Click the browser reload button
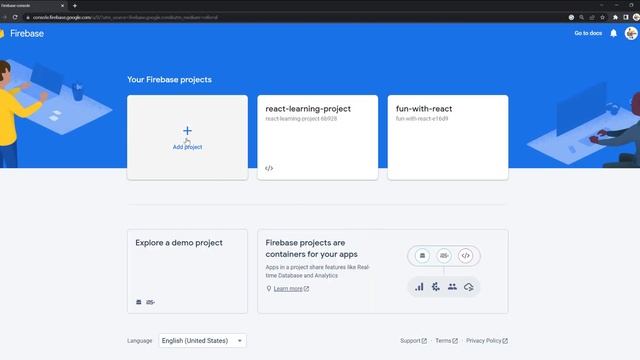Viewport: 640px width, 360px height. (x=15, y=17)
